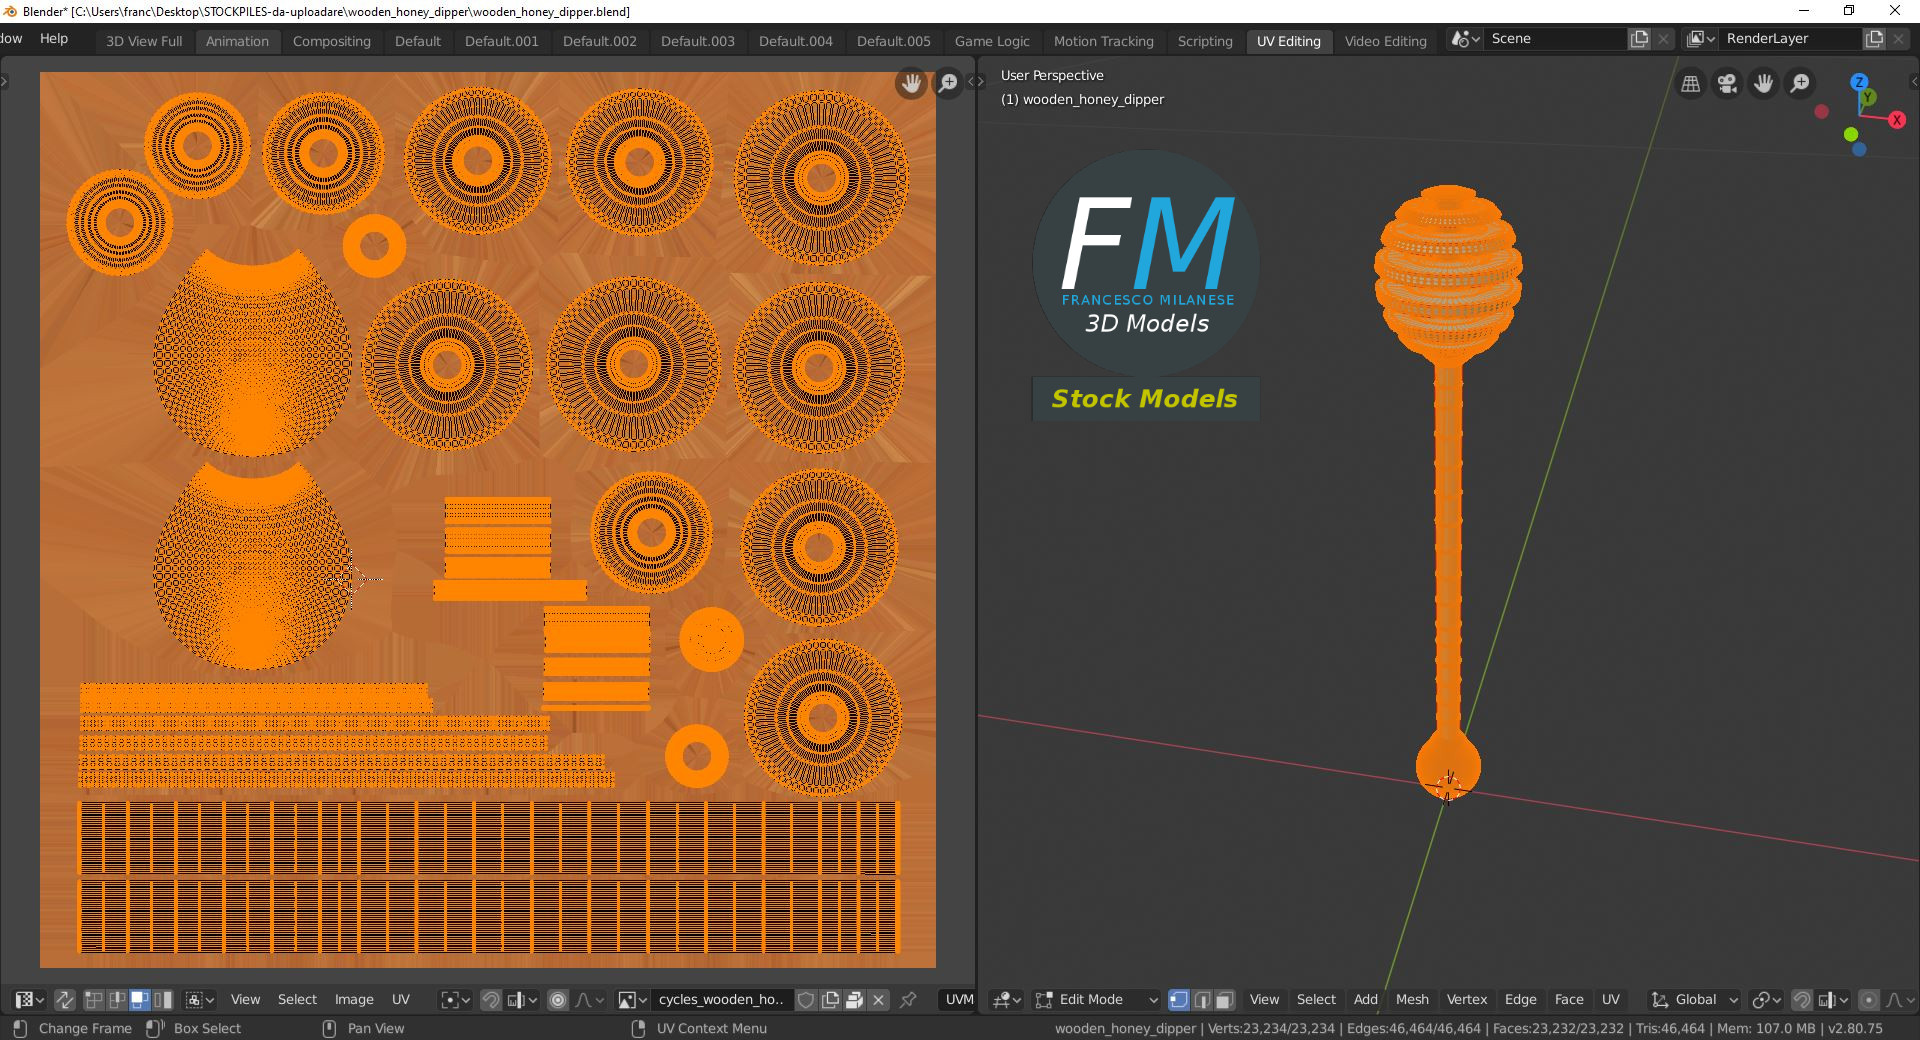
Task: Switch to the Video Editing tab
Action: click(x=1385, y=41)
